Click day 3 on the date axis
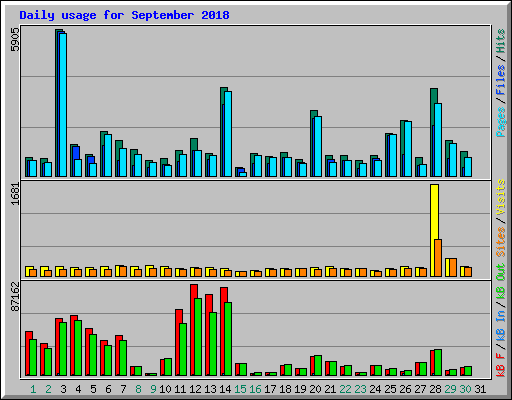Screen dimensions: 512x400 point(63,389)
